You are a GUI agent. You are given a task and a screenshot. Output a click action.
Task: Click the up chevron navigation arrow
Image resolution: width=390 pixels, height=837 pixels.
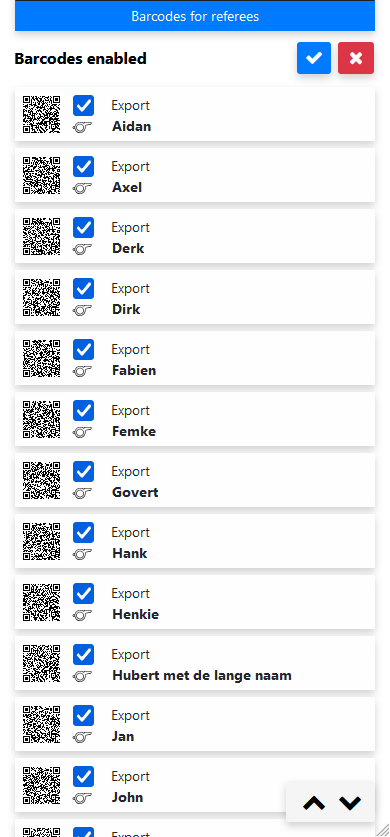[314, 803]
